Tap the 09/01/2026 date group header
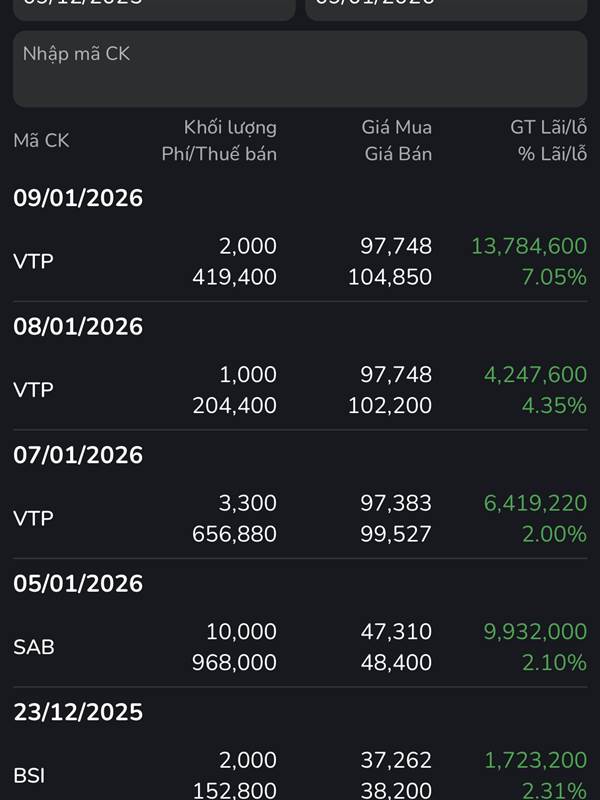This screenshot has width=600, height=800. click(x=78, y=198)
